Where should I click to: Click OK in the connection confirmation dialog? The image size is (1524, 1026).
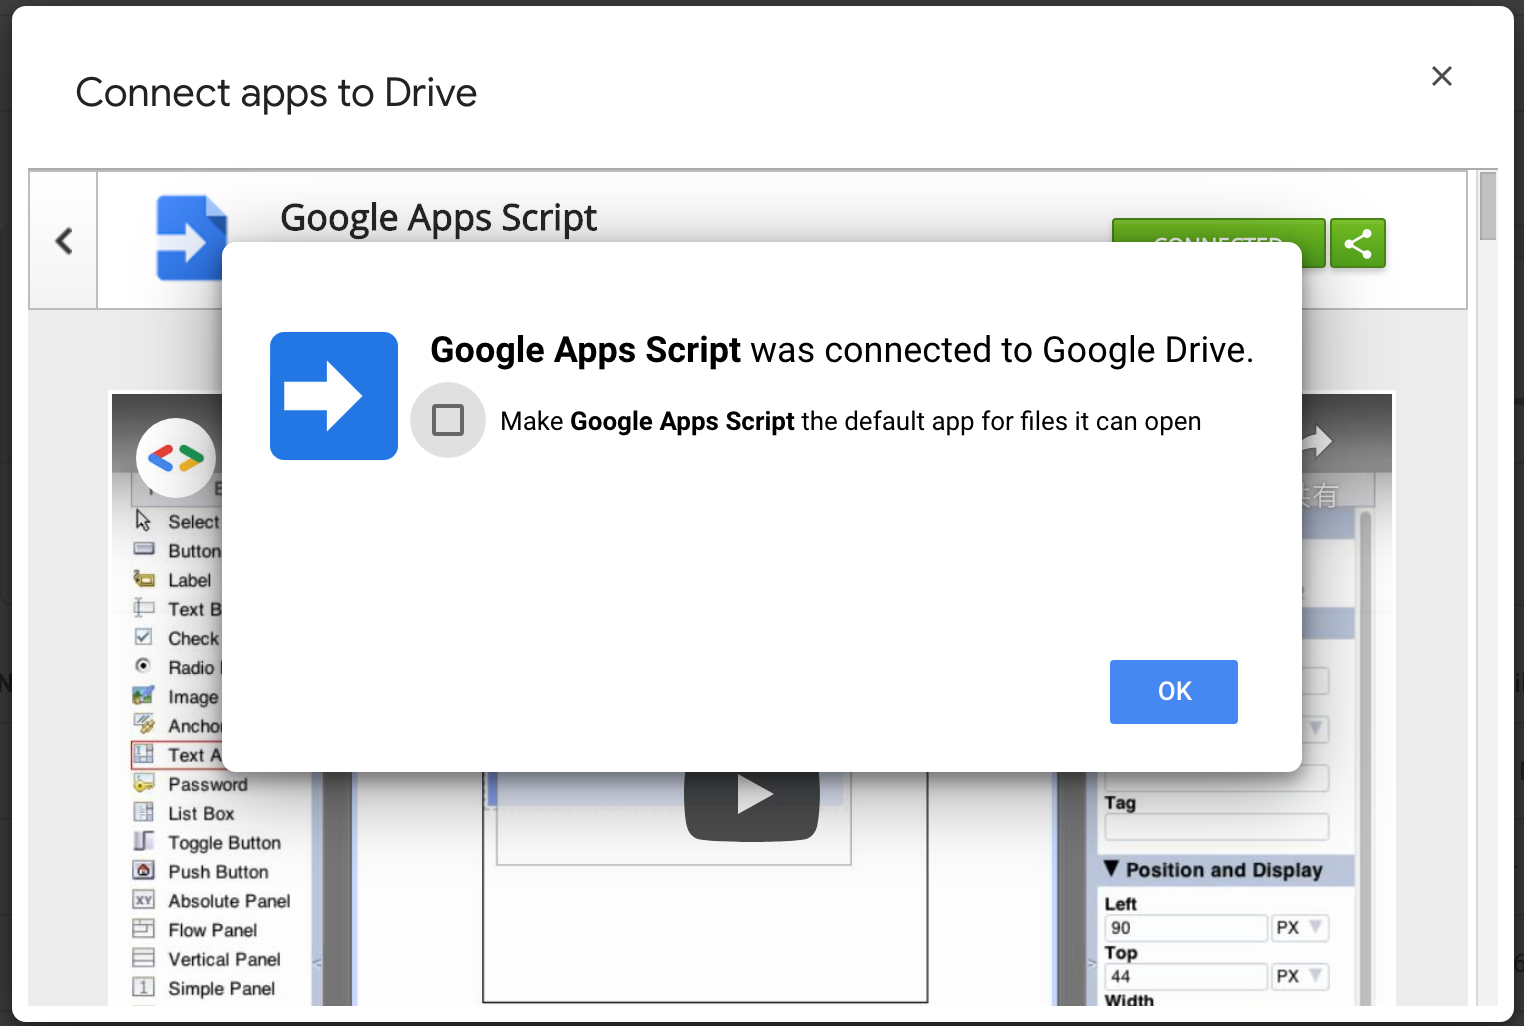pos(1173,691)
